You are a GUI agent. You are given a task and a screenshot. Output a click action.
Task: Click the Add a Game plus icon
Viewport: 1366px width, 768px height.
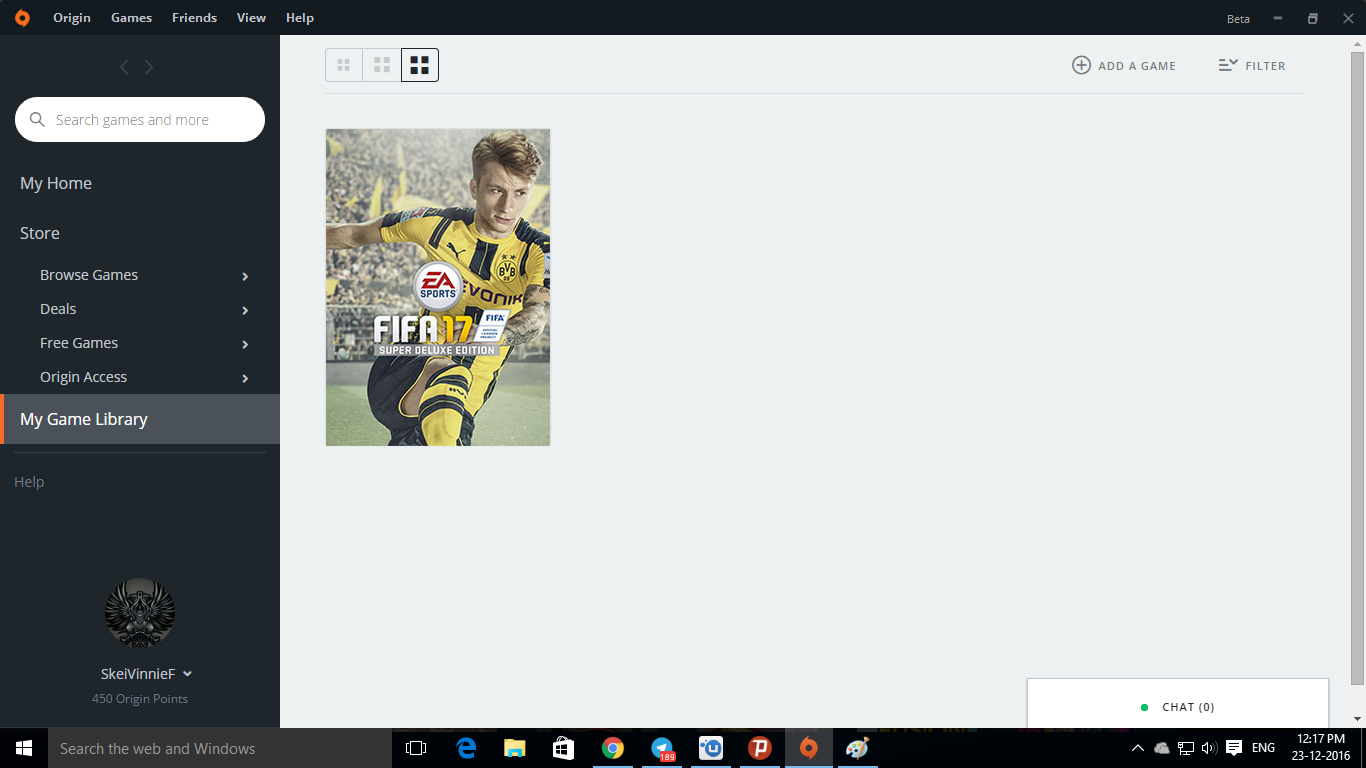click(1081, 65)
